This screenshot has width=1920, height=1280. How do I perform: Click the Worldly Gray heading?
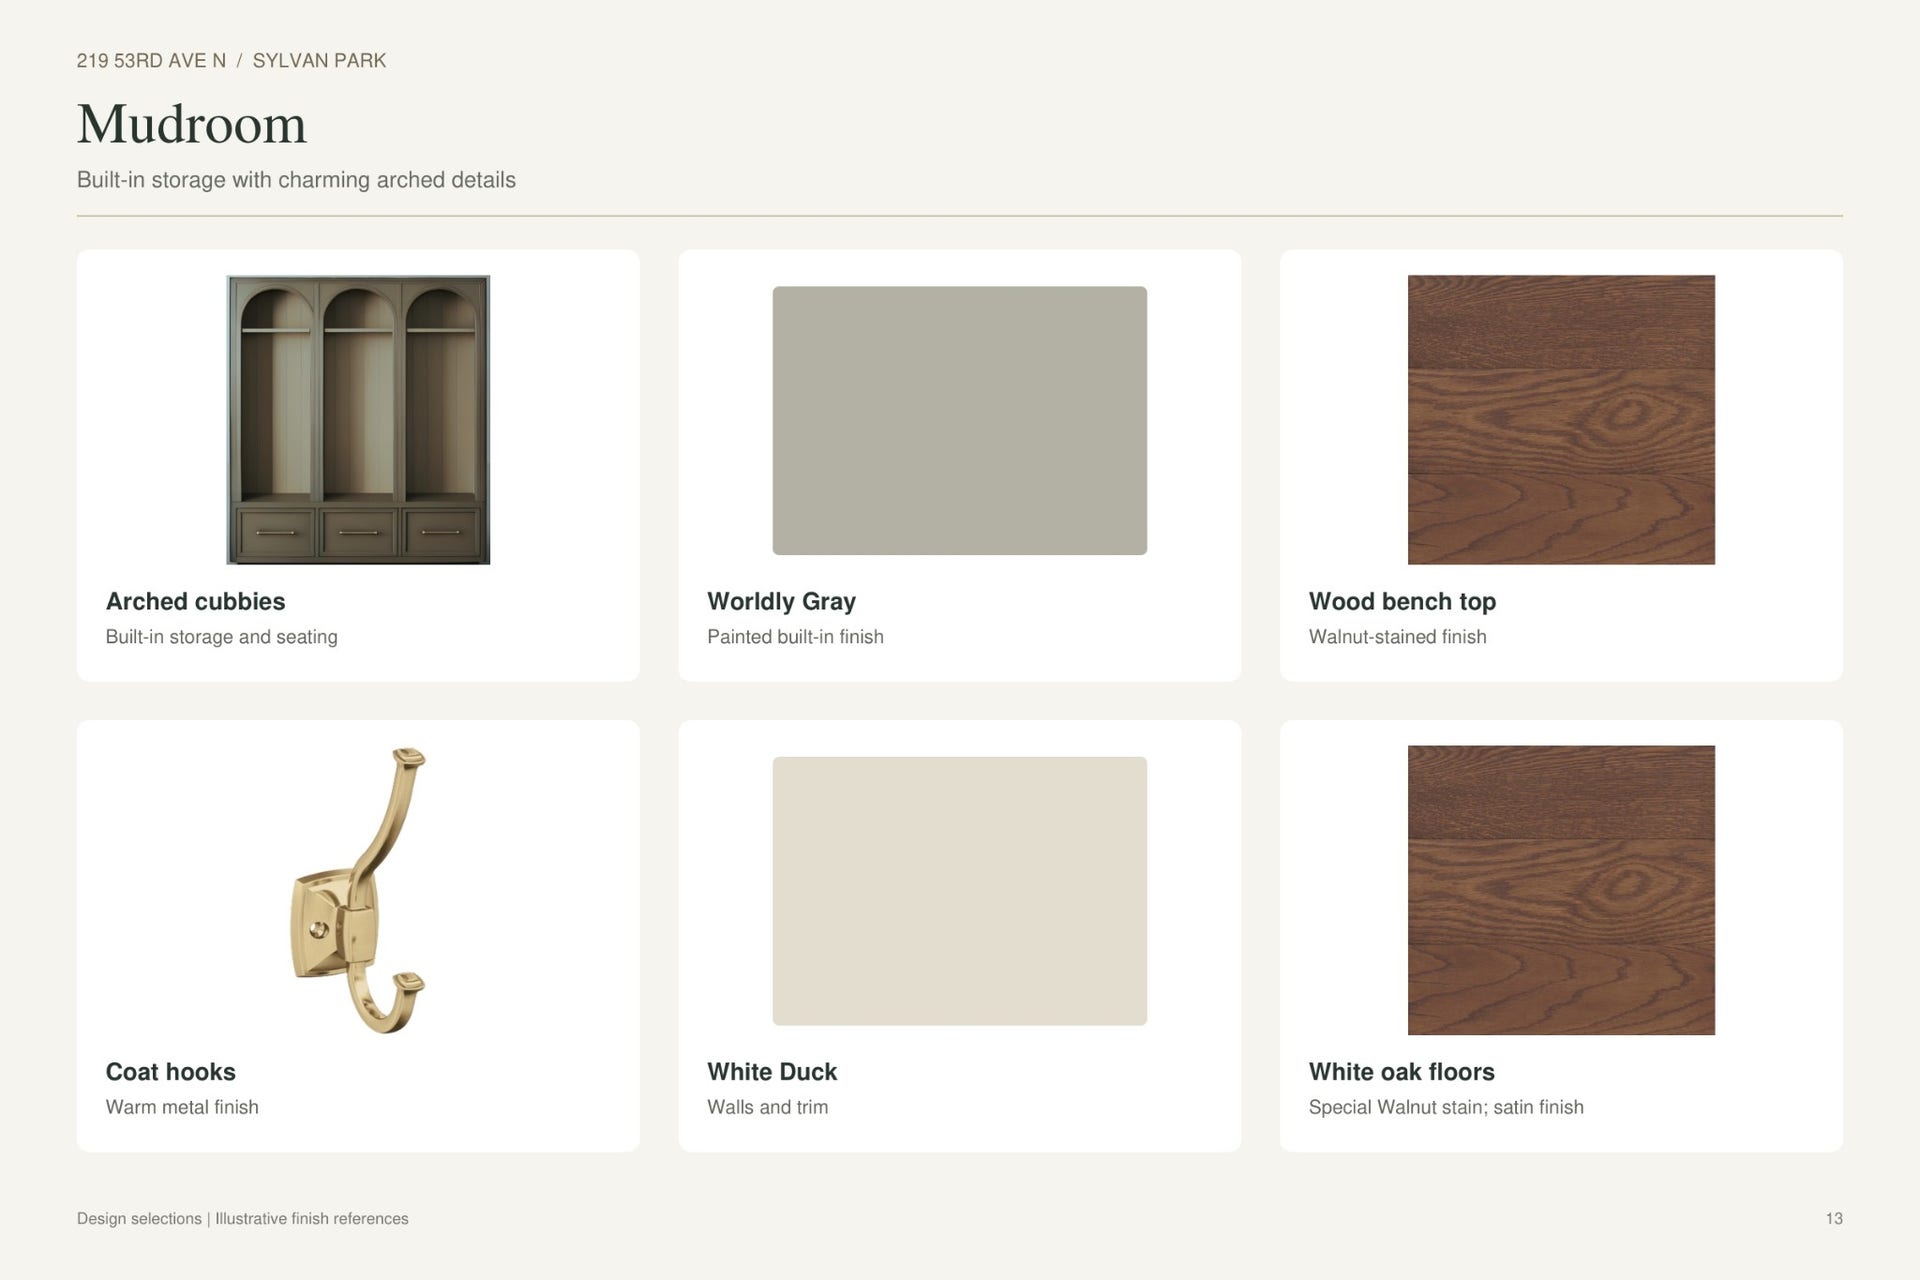click(x=781, y=601)
